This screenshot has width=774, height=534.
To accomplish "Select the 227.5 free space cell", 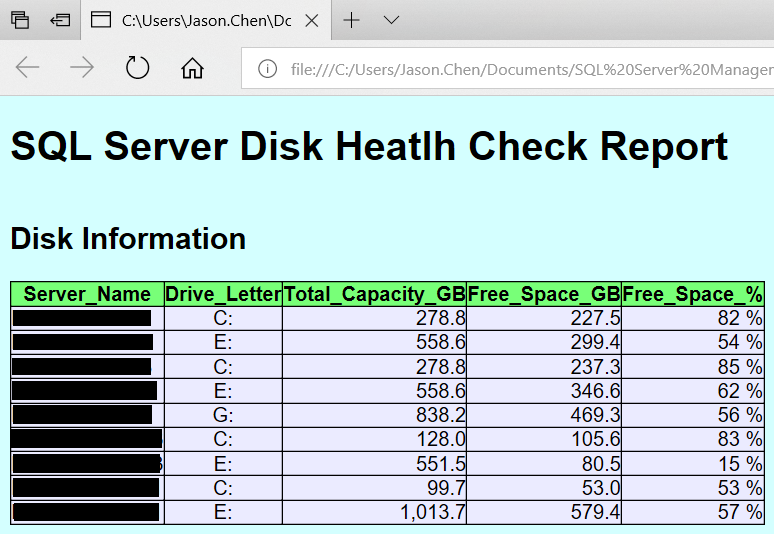I will pyautogui.click(x=544, y=318).
